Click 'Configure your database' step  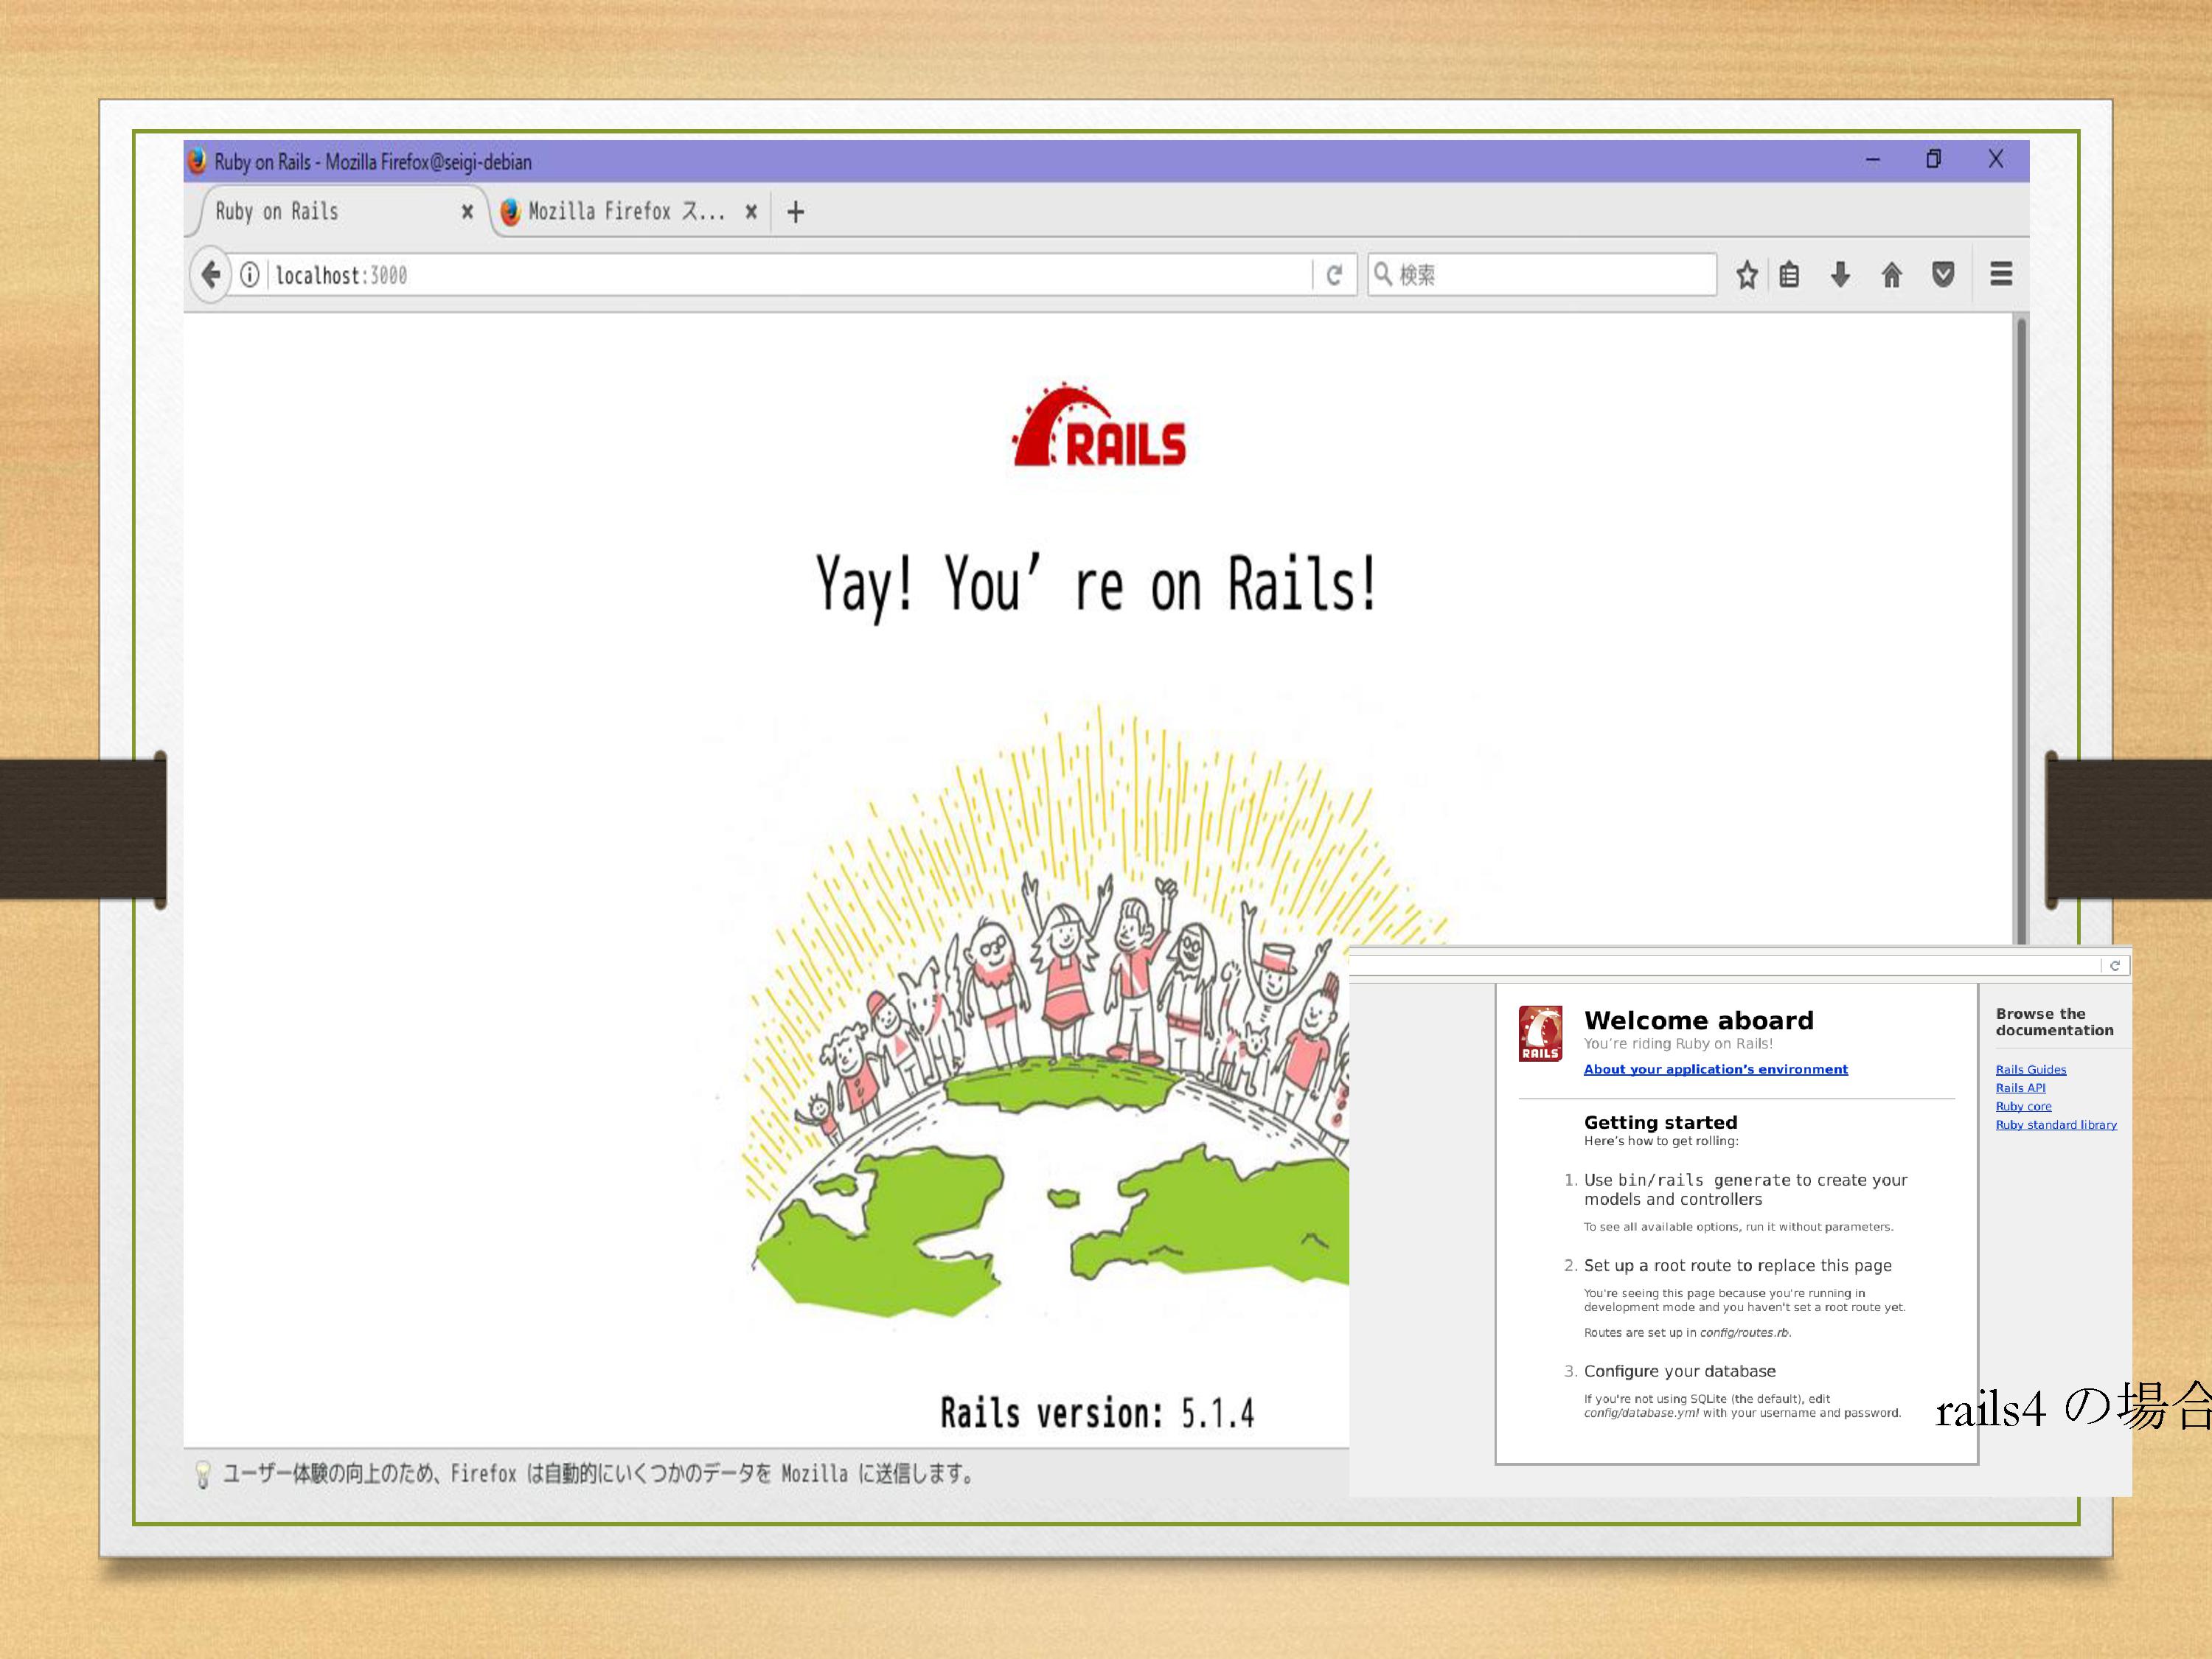tap(1679, 1371)
